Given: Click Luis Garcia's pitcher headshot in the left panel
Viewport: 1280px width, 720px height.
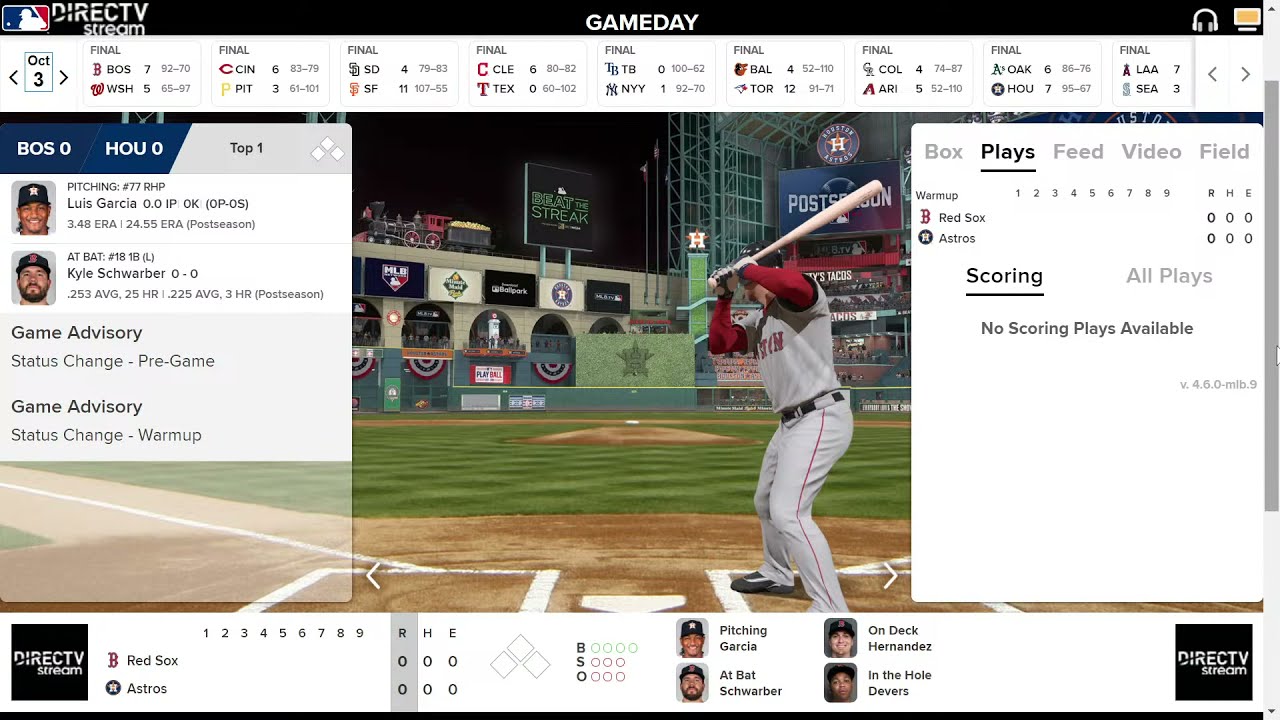Looking at the screenshot, I should (33, 208).
